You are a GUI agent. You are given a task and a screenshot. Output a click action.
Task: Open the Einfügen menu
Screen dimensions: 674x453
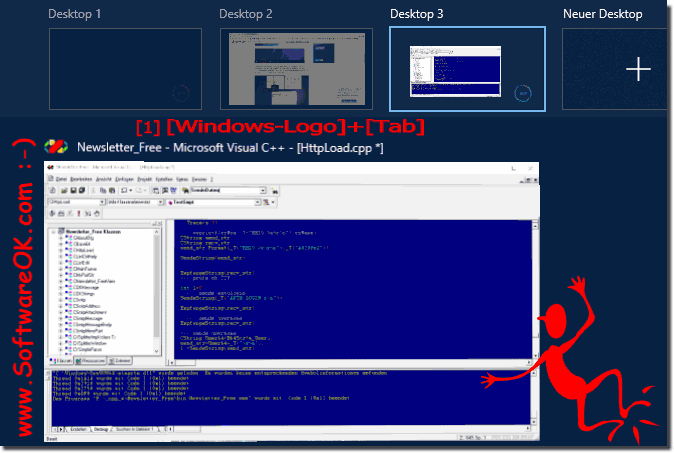(124, 179)
